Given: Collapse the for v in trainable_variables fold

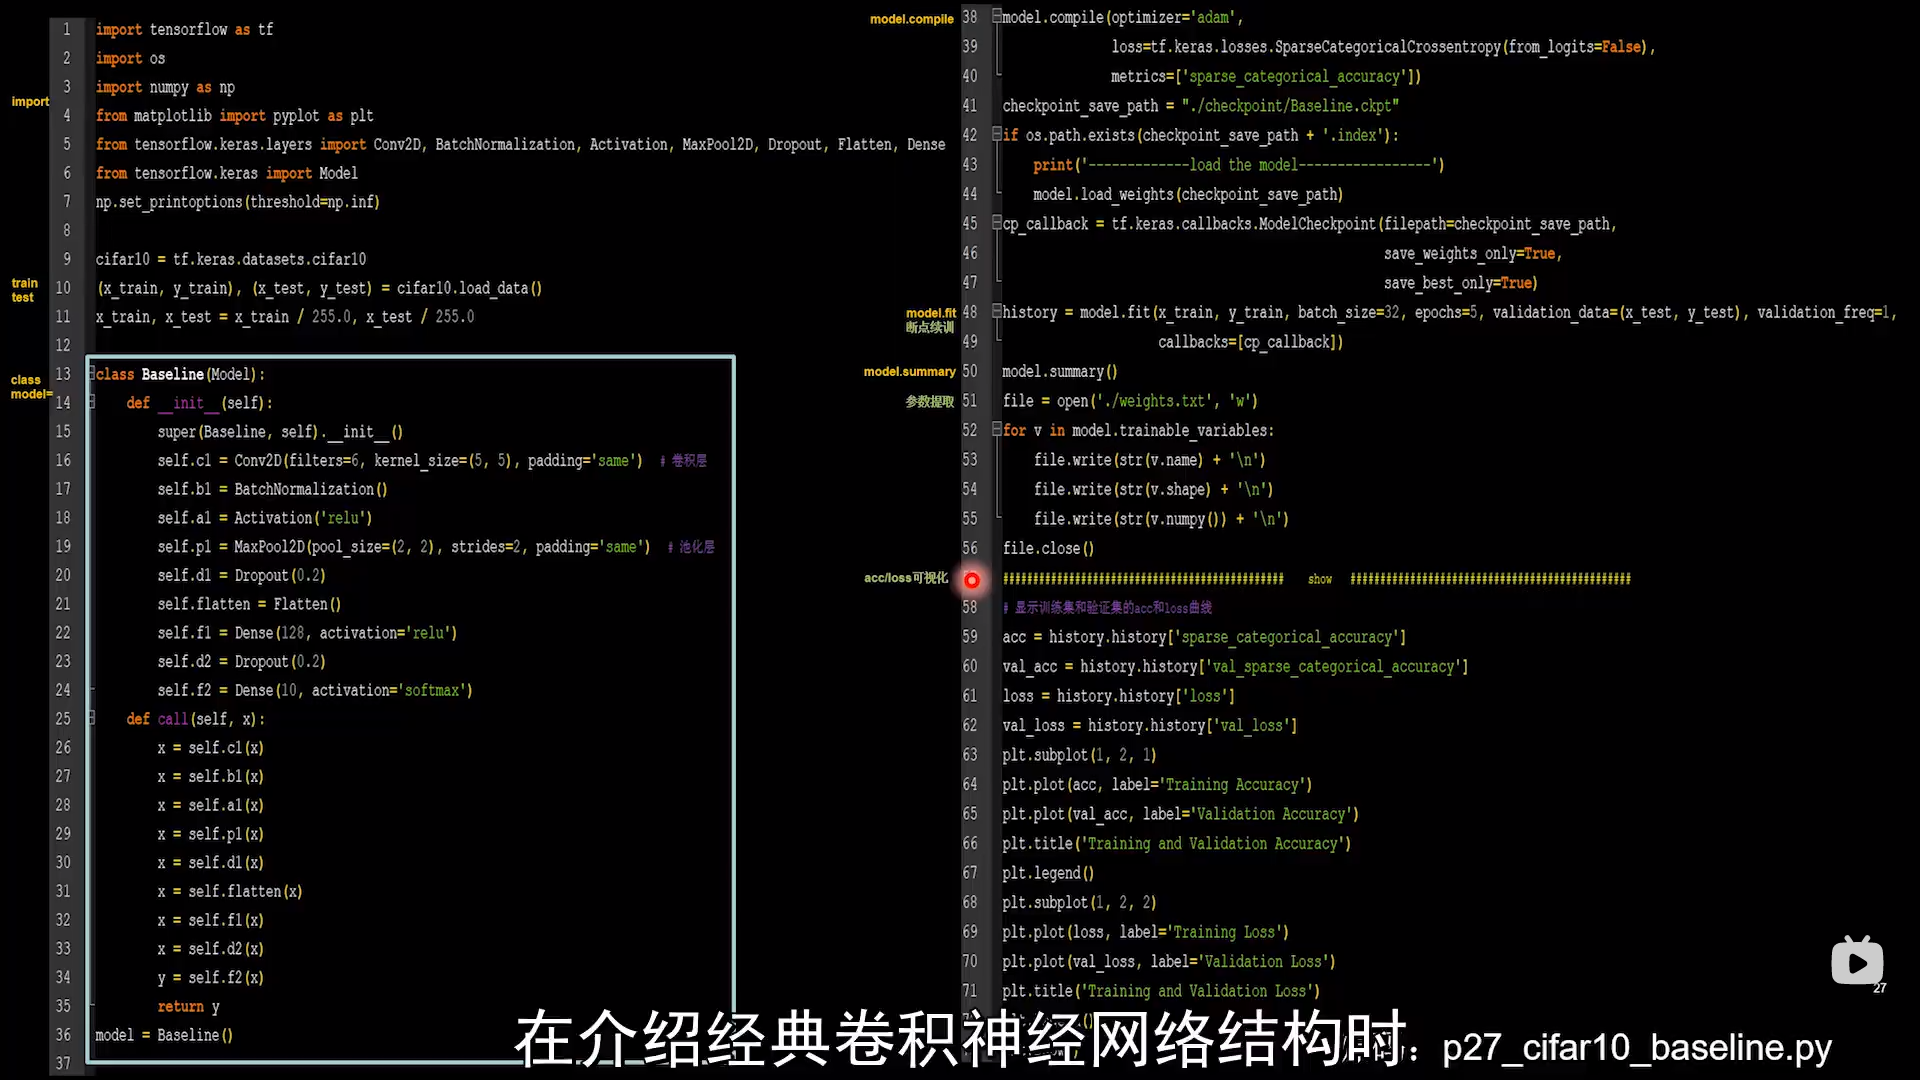Looking at the screenshot, I should point(996,430).
